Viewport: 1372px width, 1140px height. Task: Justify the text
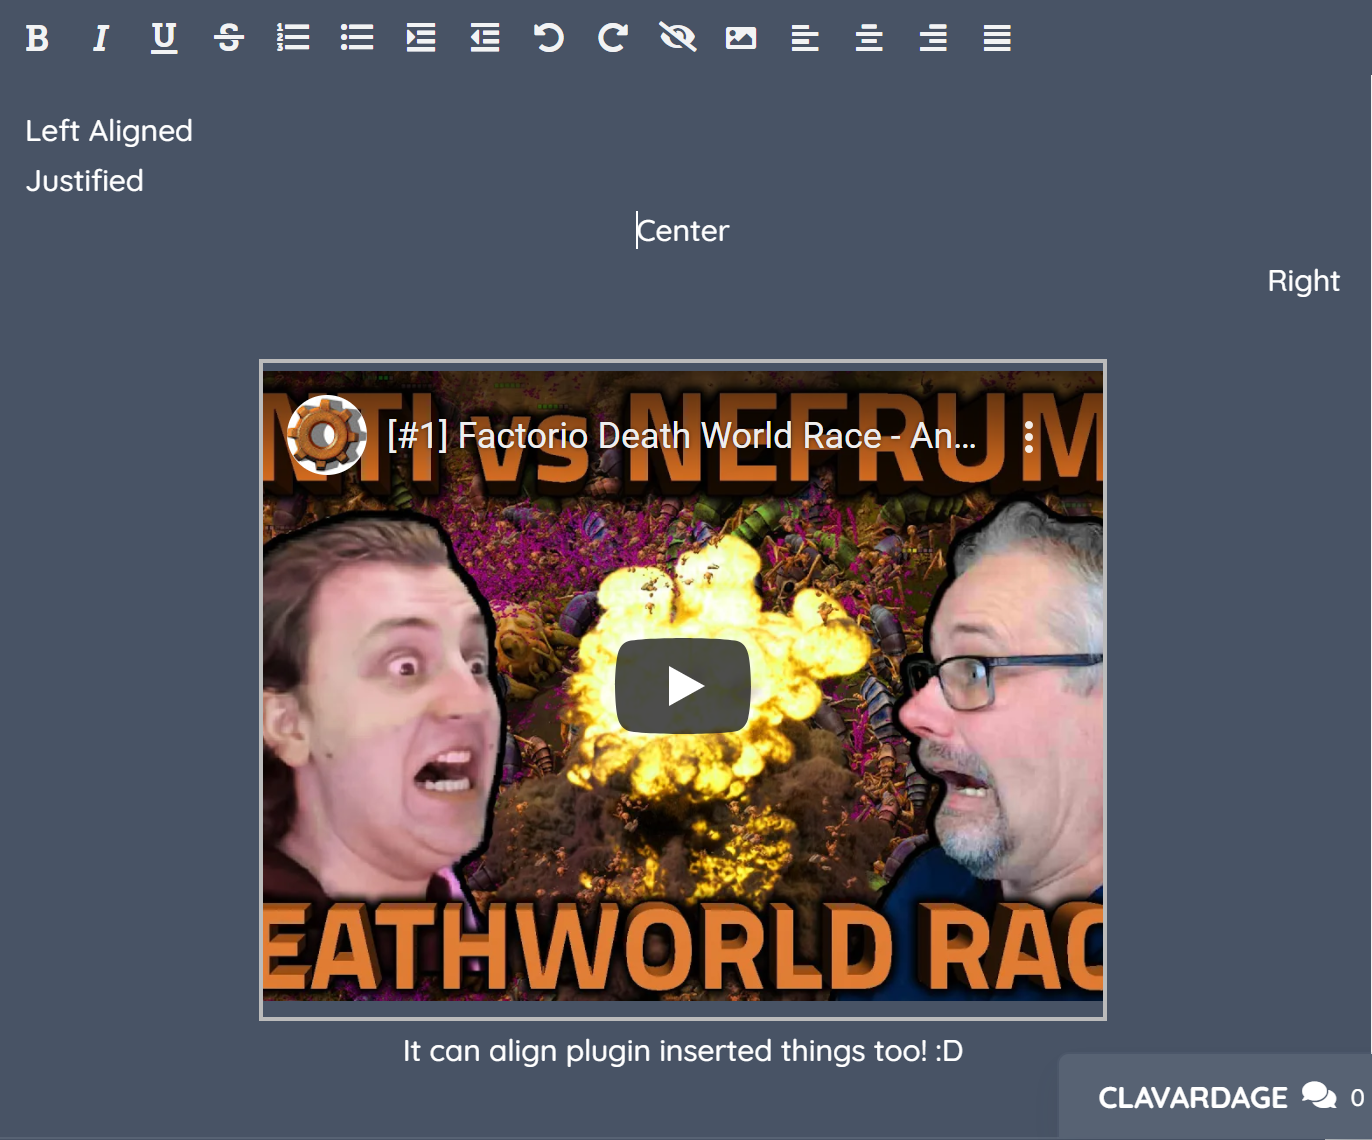997,38
